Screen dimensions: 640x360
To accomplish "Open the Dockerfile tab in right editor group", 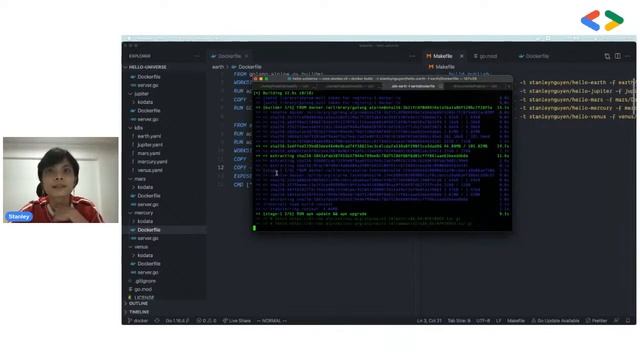I will click(x=534, y=56).
